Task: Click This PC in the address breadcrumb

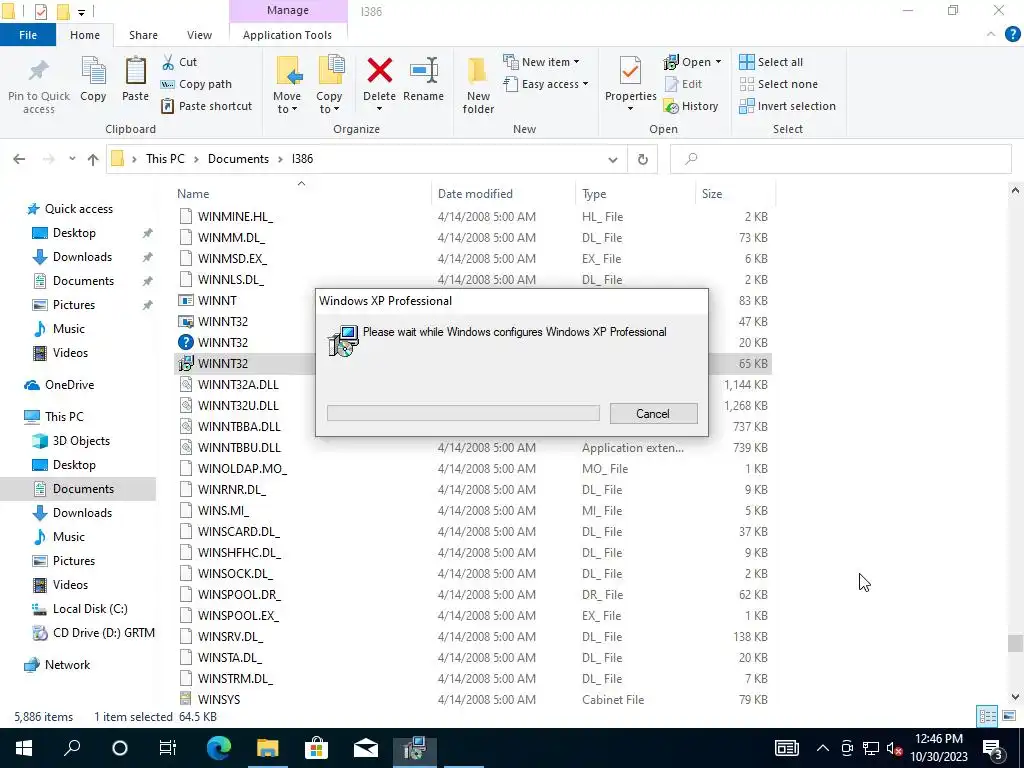Action: pyautogui.click(x=165, y=159)
